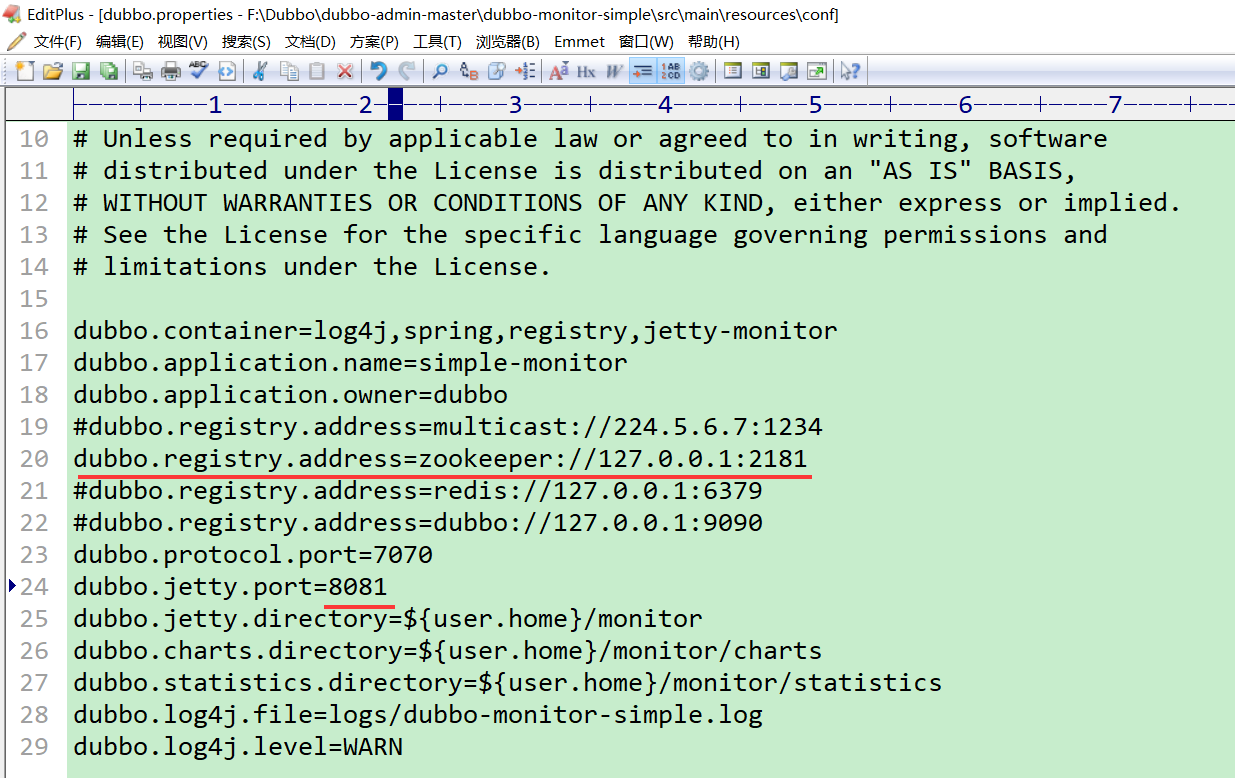Click the line 'dubbo.registry.address=zookeeper://127.0.0.1:2181'
The height and width of the screenshot is (778, 1235).
(x=440, y=459)
